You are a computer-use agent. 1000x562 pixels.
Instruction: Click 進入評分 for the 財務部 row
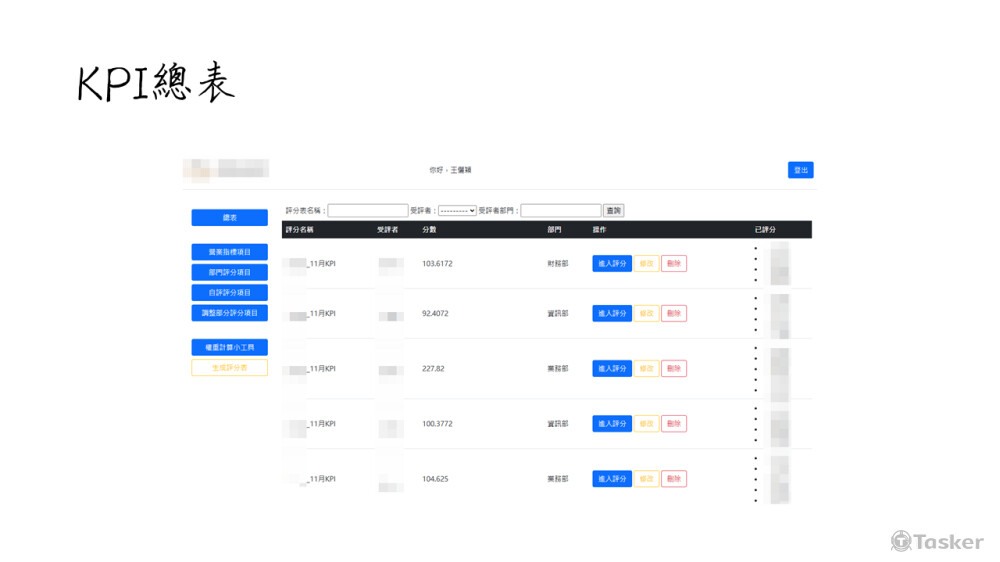pos(611,264)
